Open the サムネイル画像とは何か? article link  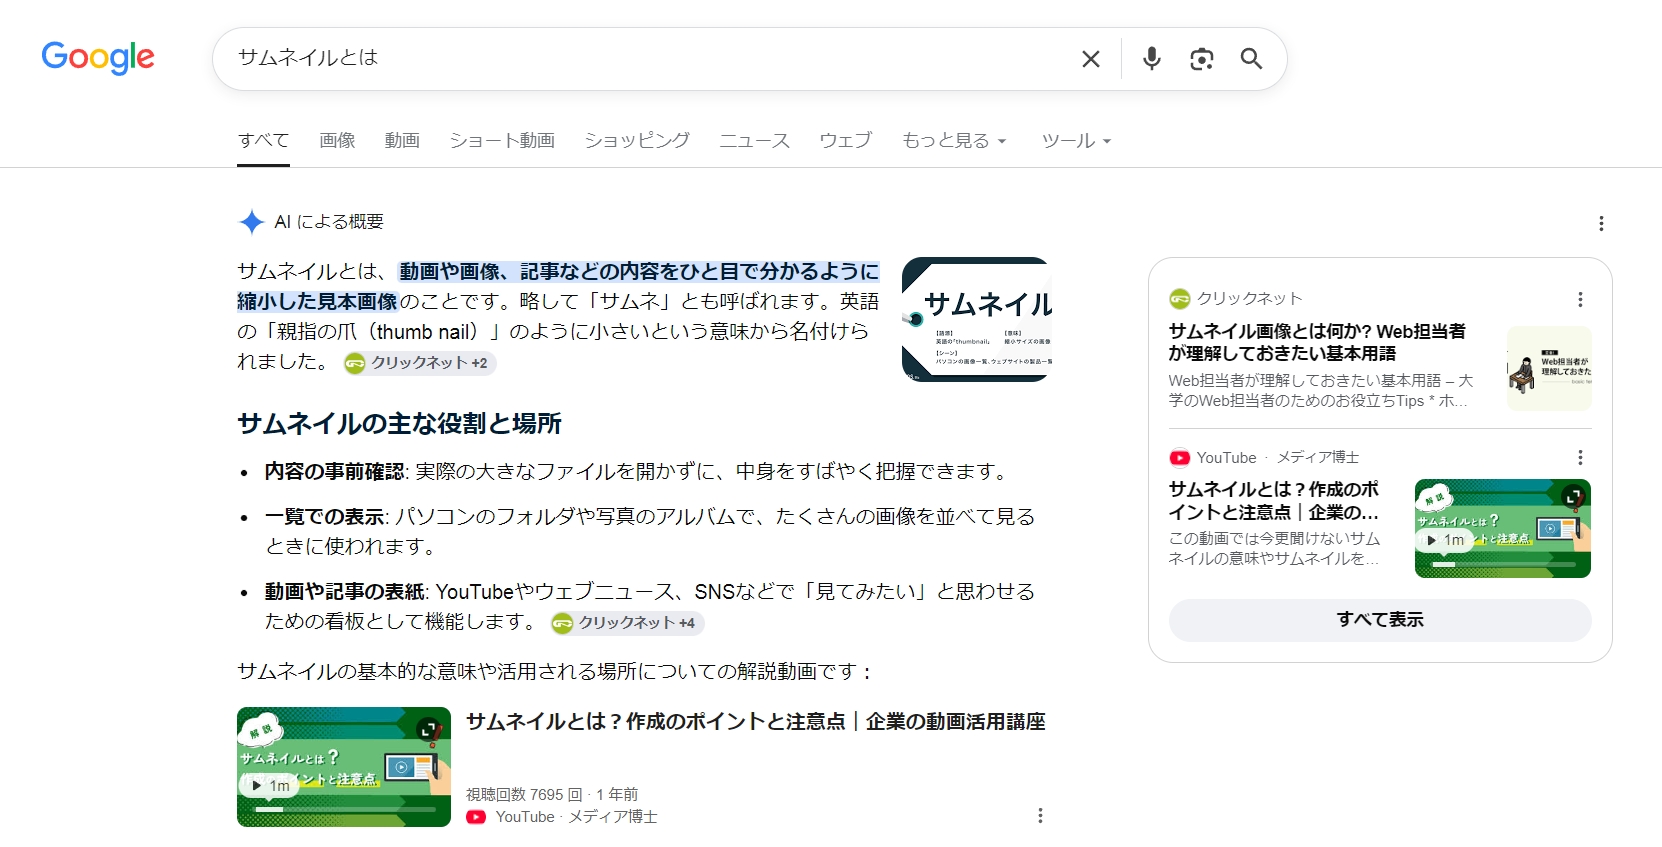tap(1317, 342)
